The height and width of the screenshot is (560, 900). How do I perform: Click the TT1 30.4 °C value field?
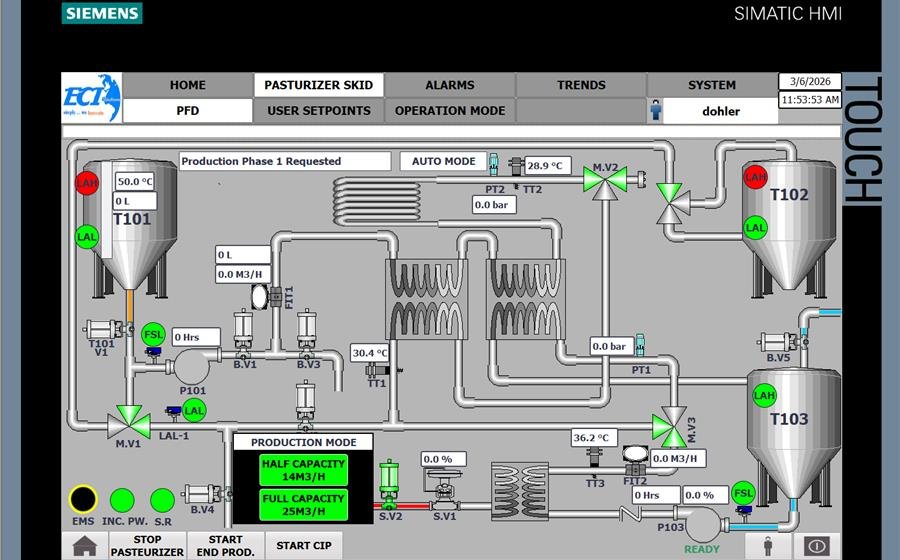coord(370,353)
